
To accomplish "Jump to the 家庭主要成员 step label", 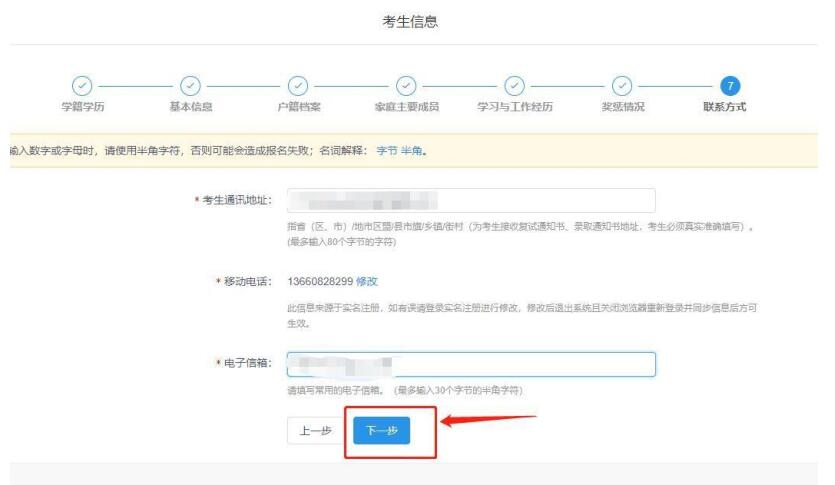I will [x=406, y=107].
